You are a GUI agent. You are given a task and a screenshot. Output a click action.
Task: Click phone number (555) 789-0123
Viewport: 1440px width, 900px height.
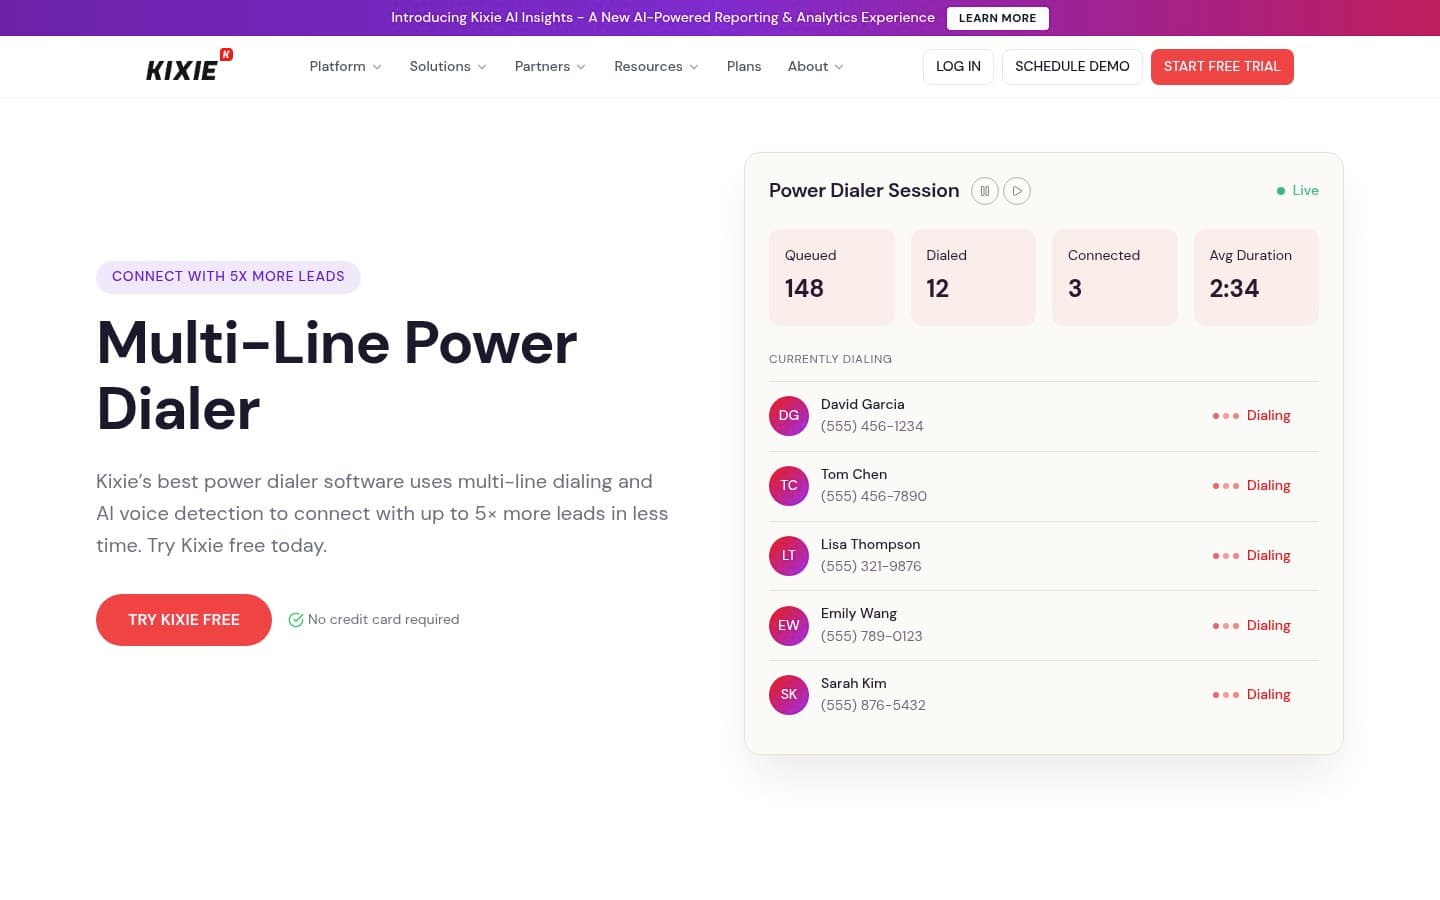pos(872,637)
